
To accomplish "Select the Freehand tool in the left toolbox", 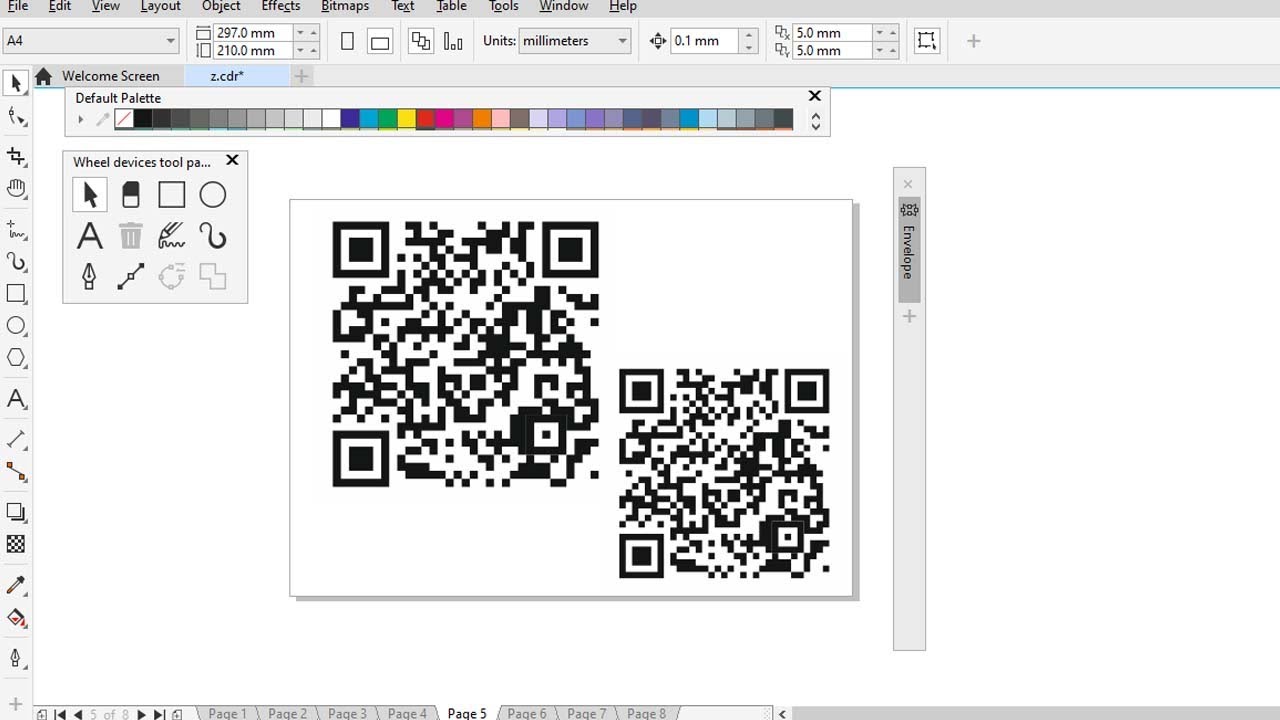I will coord(16,230).
